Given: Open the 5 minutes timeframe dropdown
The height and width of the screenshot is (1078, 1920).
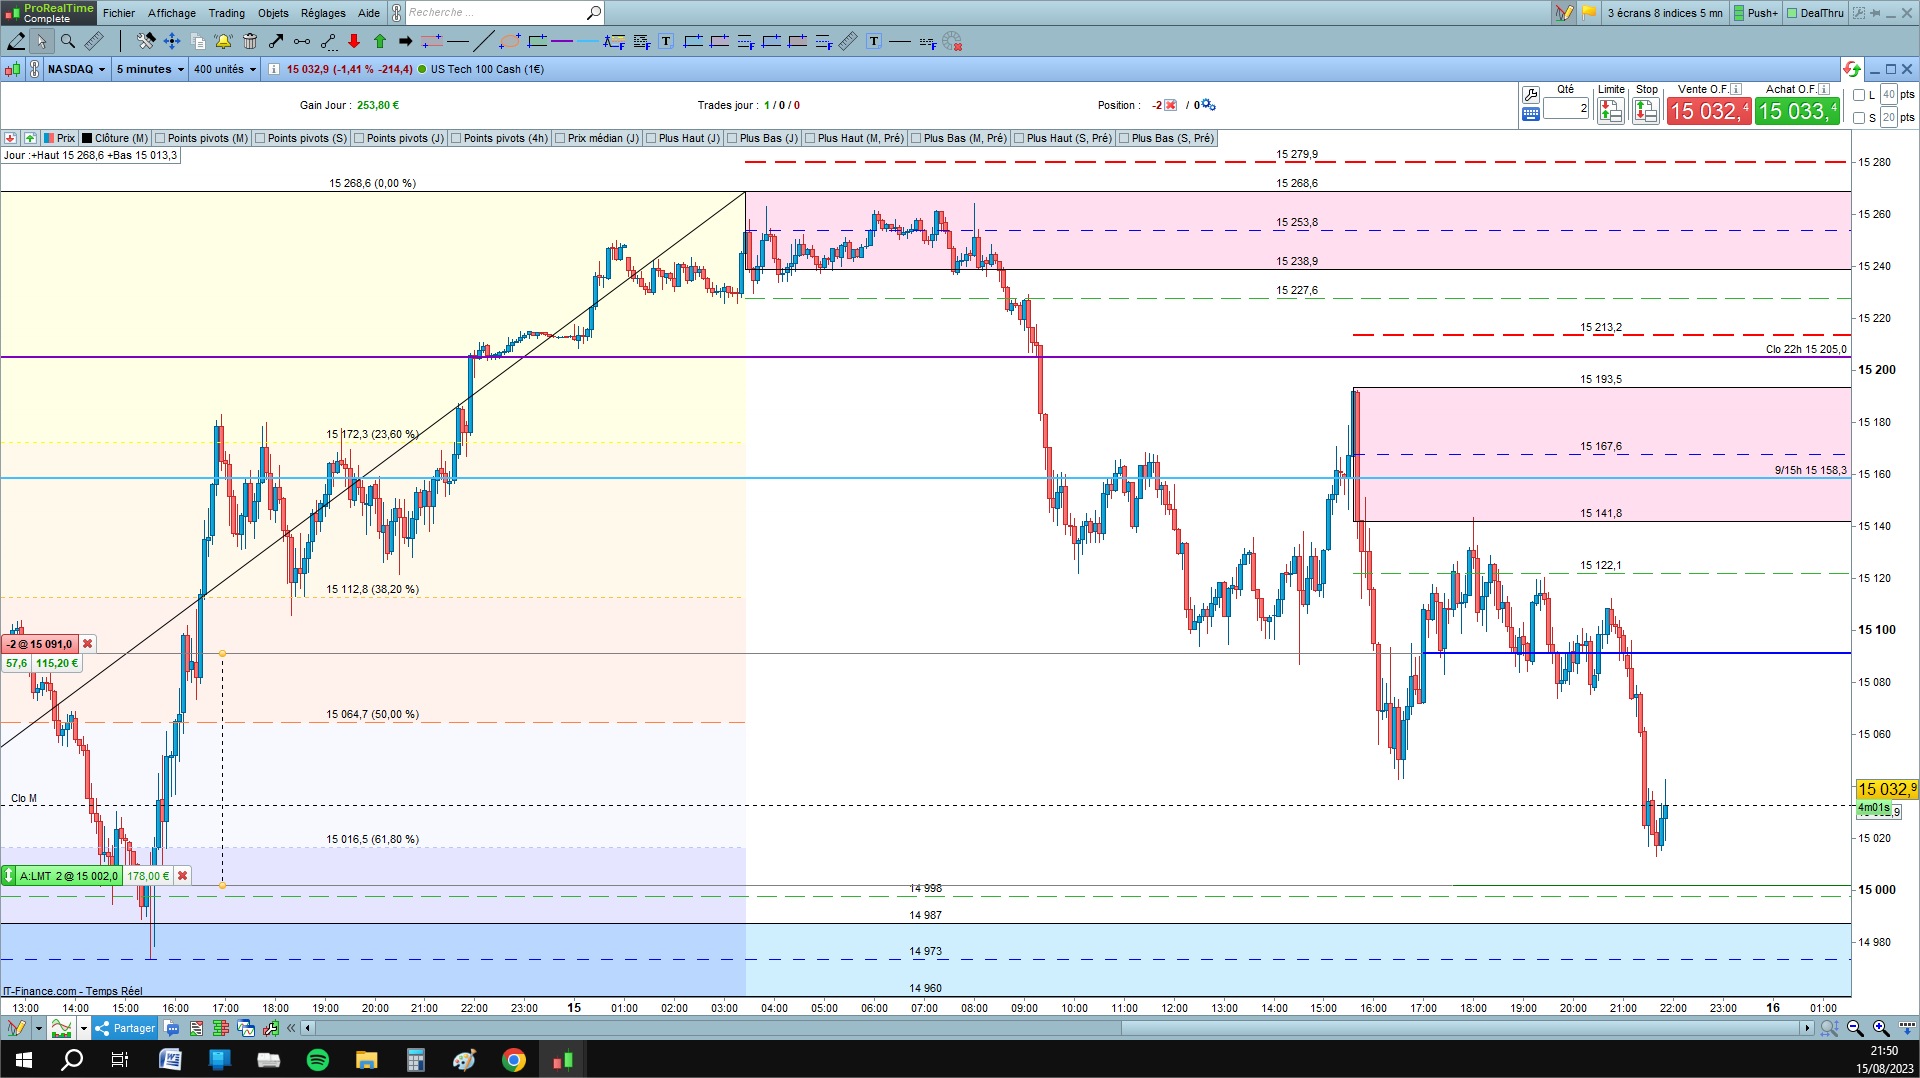Looking at the screenshot, I should point(150,69).
